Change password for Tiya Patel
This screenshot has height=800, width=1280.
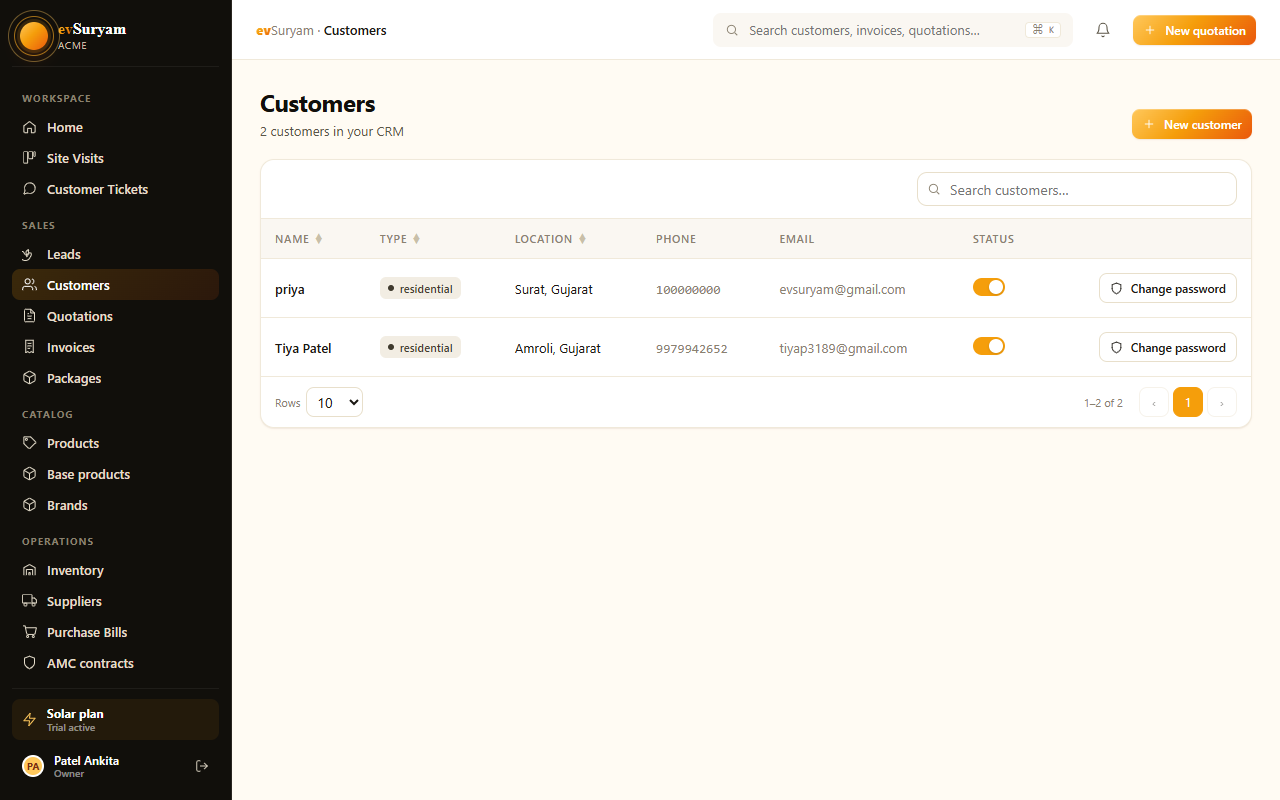click(x=1168, y=347)
